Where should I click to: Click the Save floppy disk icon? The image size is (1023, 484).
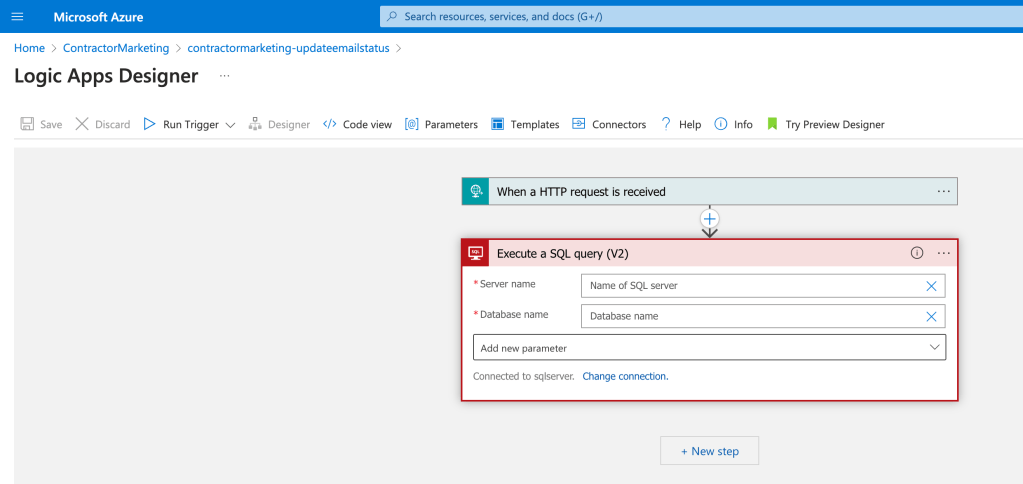click(27, 124)
